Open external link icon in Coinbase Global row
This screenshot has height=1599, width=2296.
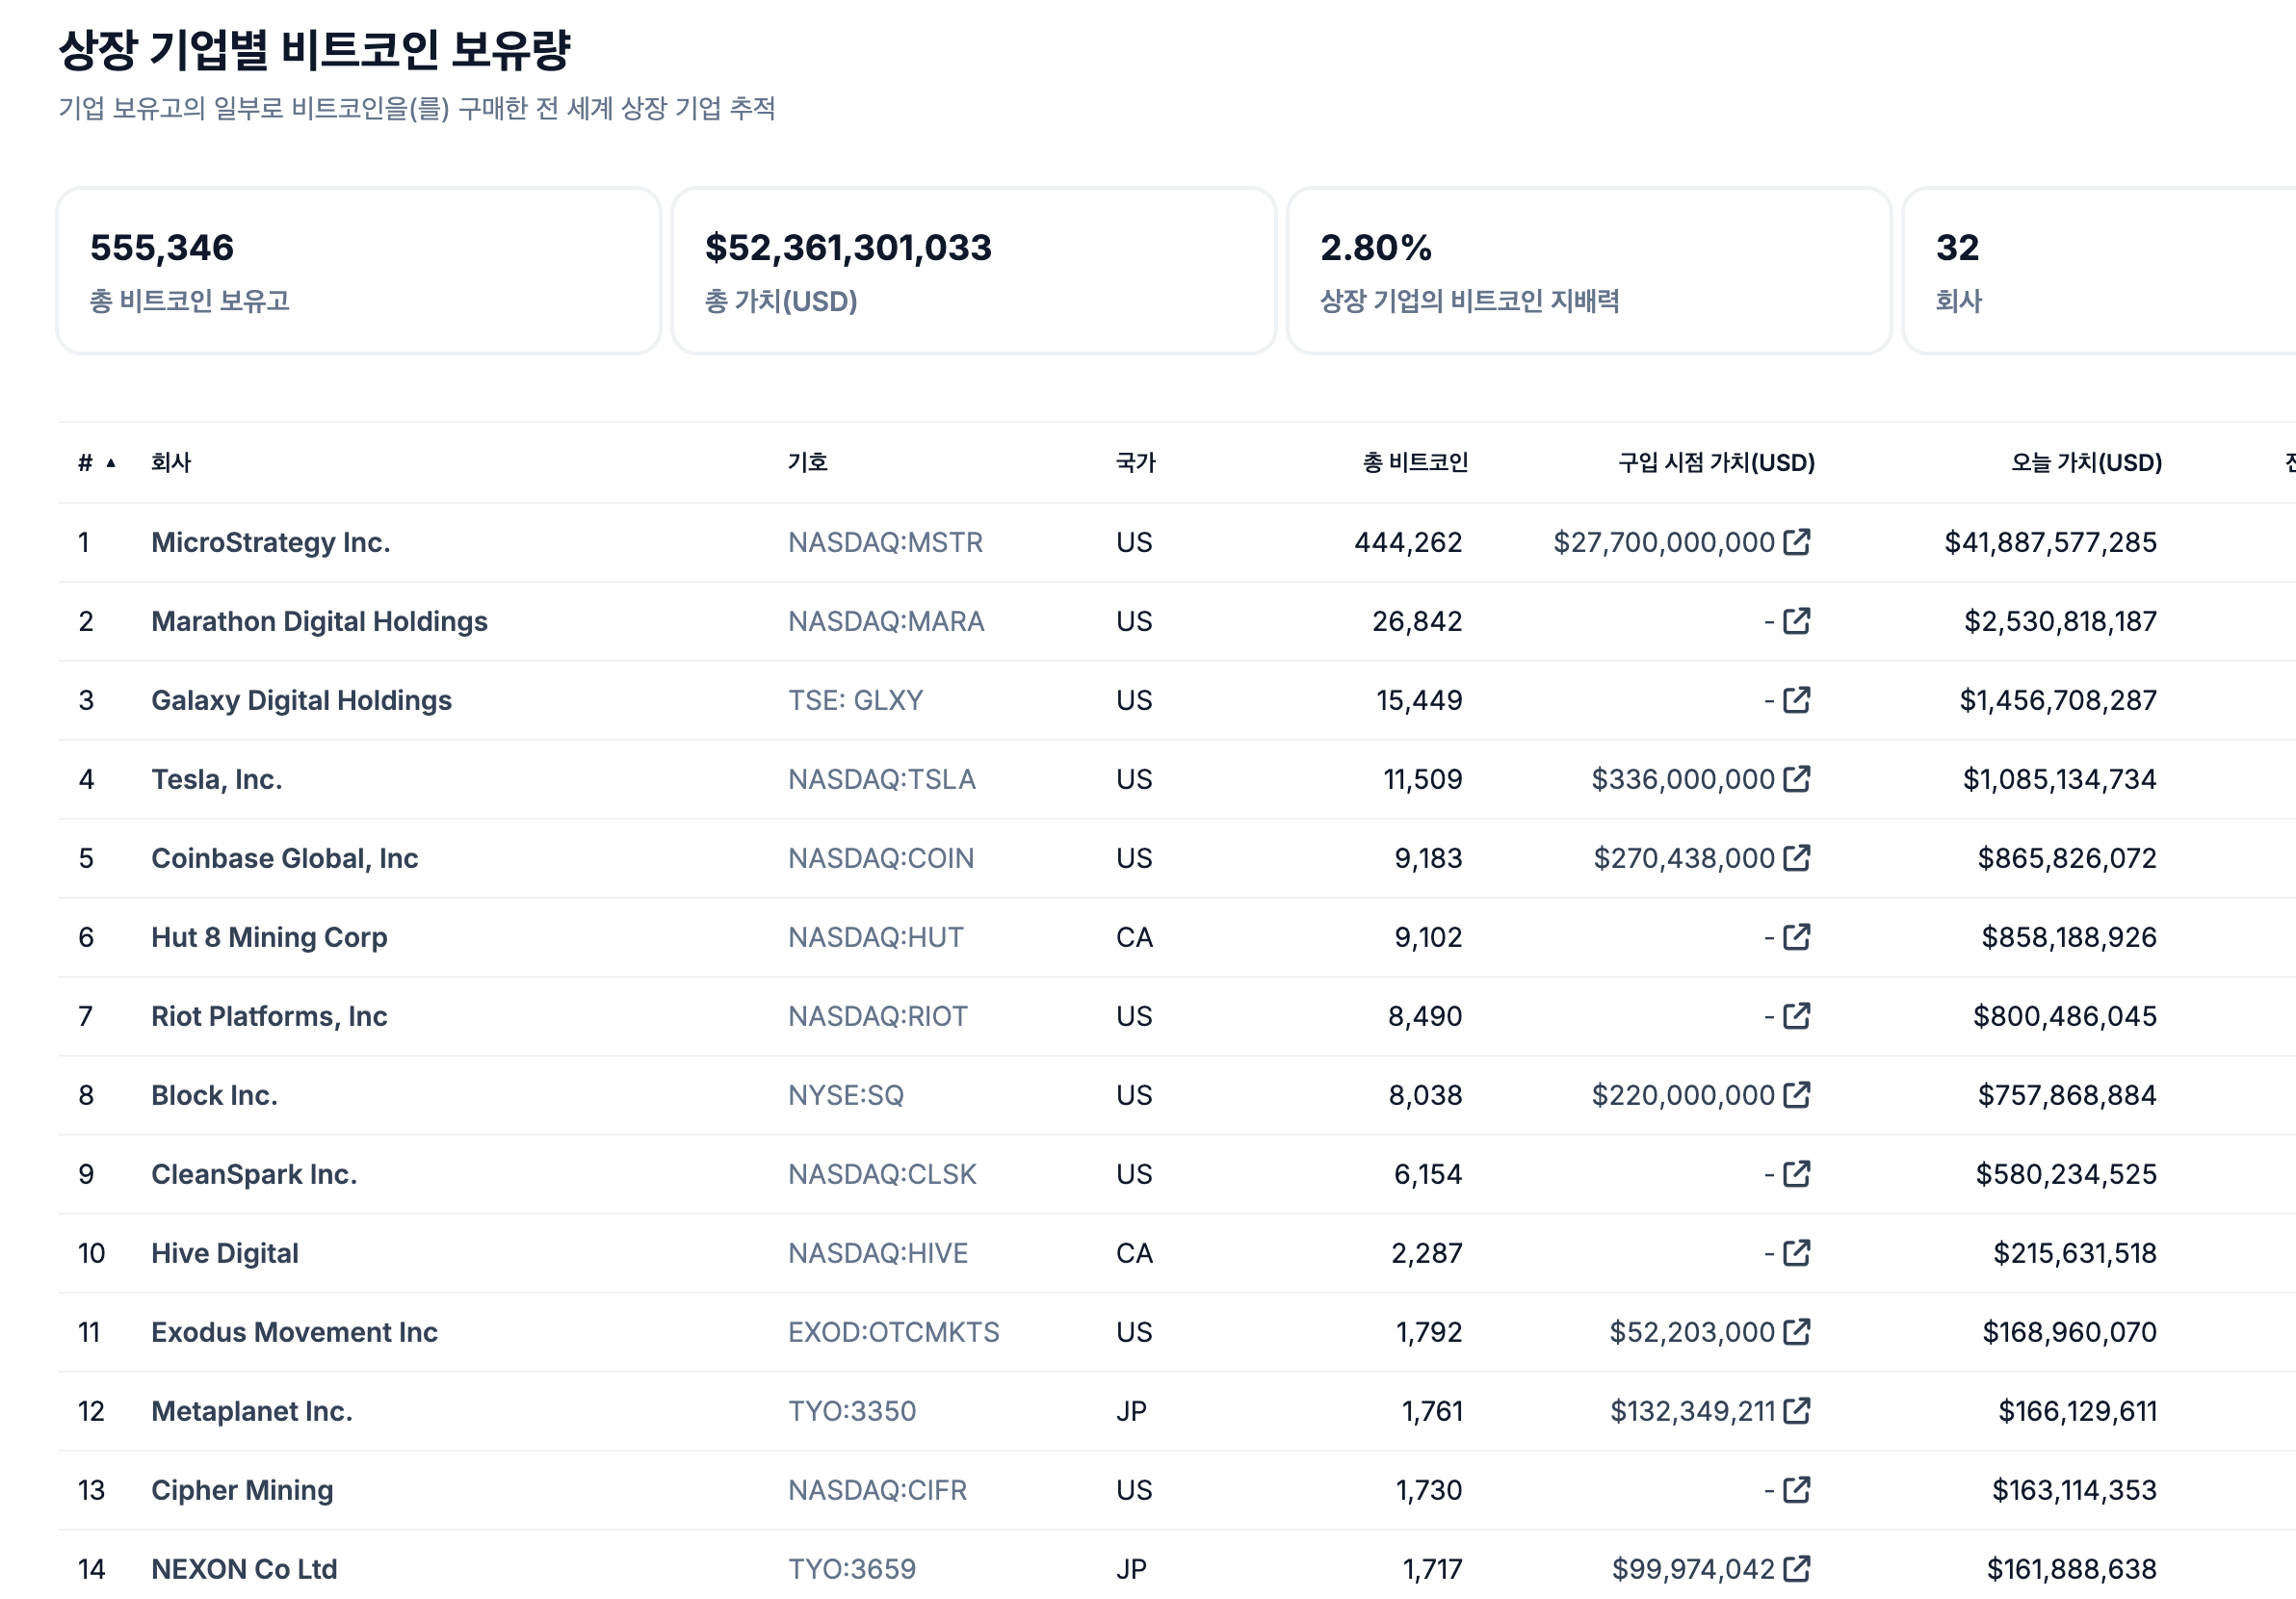tap(1796, 857)
